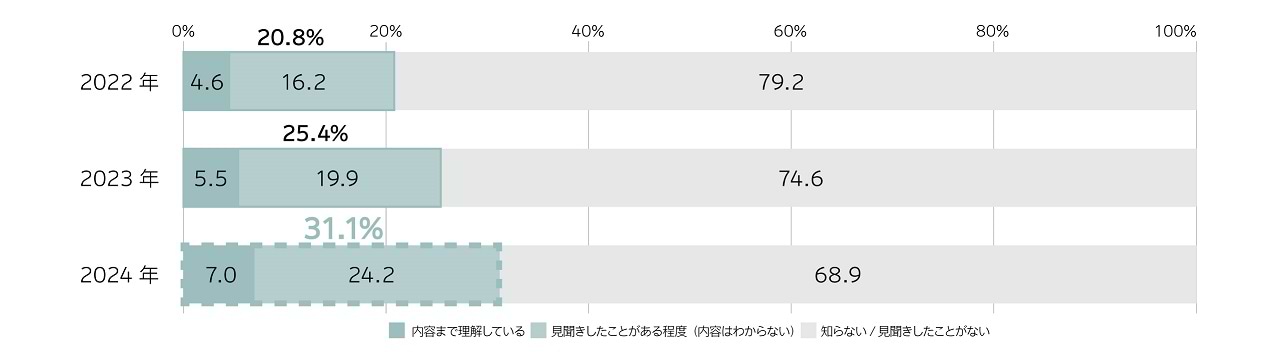Click the 内容まで理解している legend text
1276x363 pixels.
click(467, 330)
